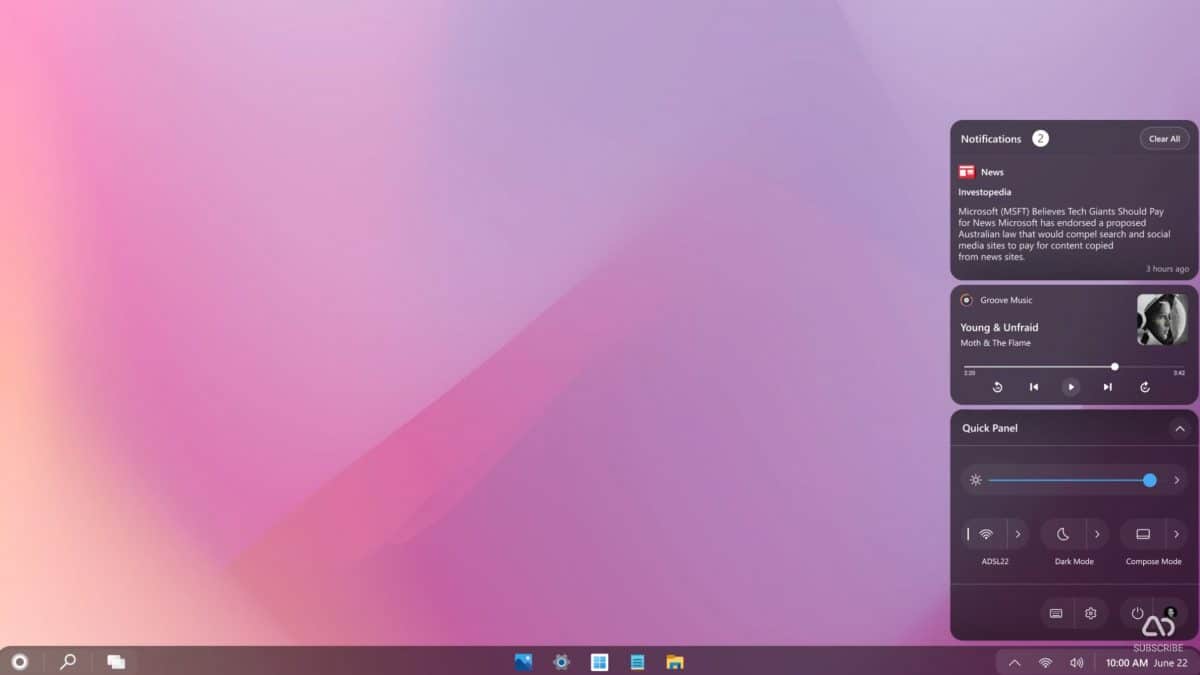1200x675 pixels.
Task: Launch File Explorer from the taskbar
Action: tap(675, 662)
